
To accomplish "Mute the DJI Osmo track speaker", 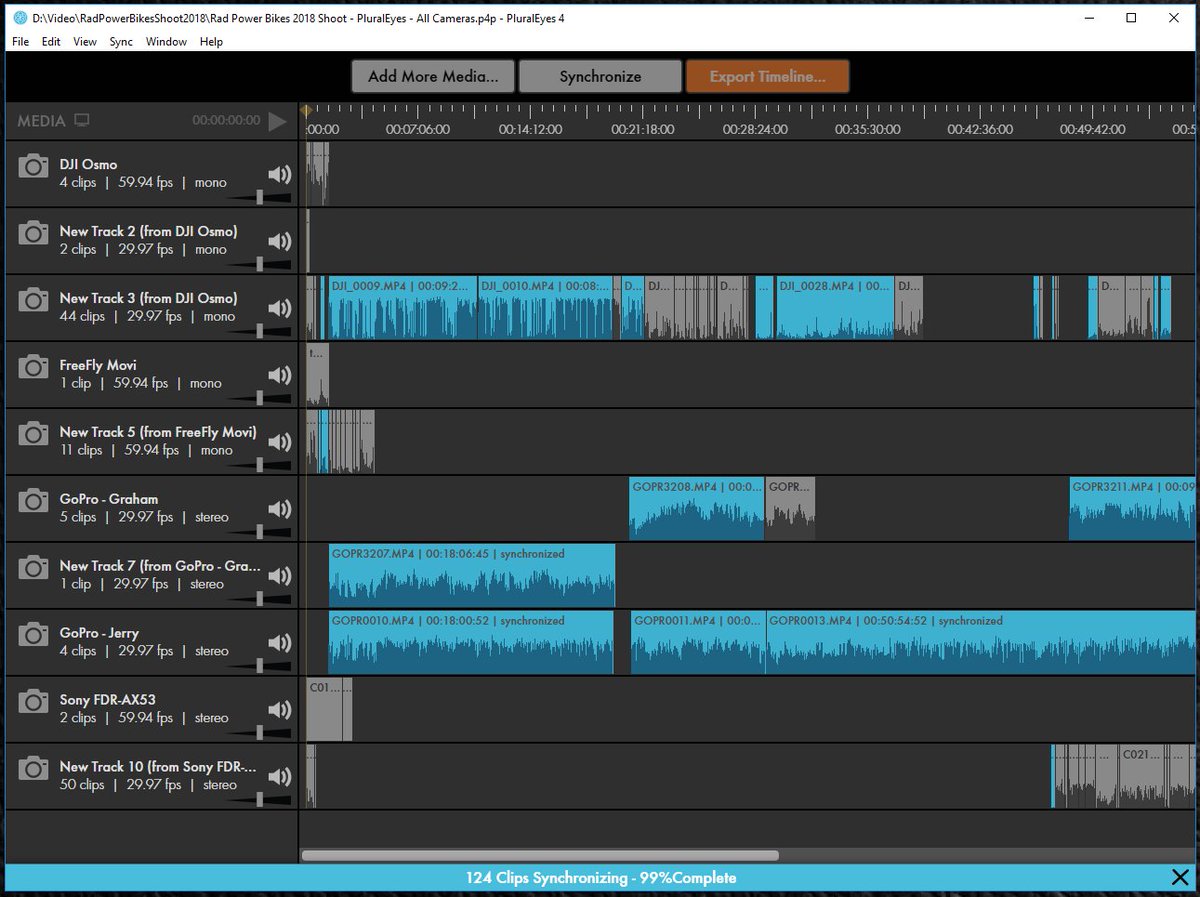I will [279, 174].
